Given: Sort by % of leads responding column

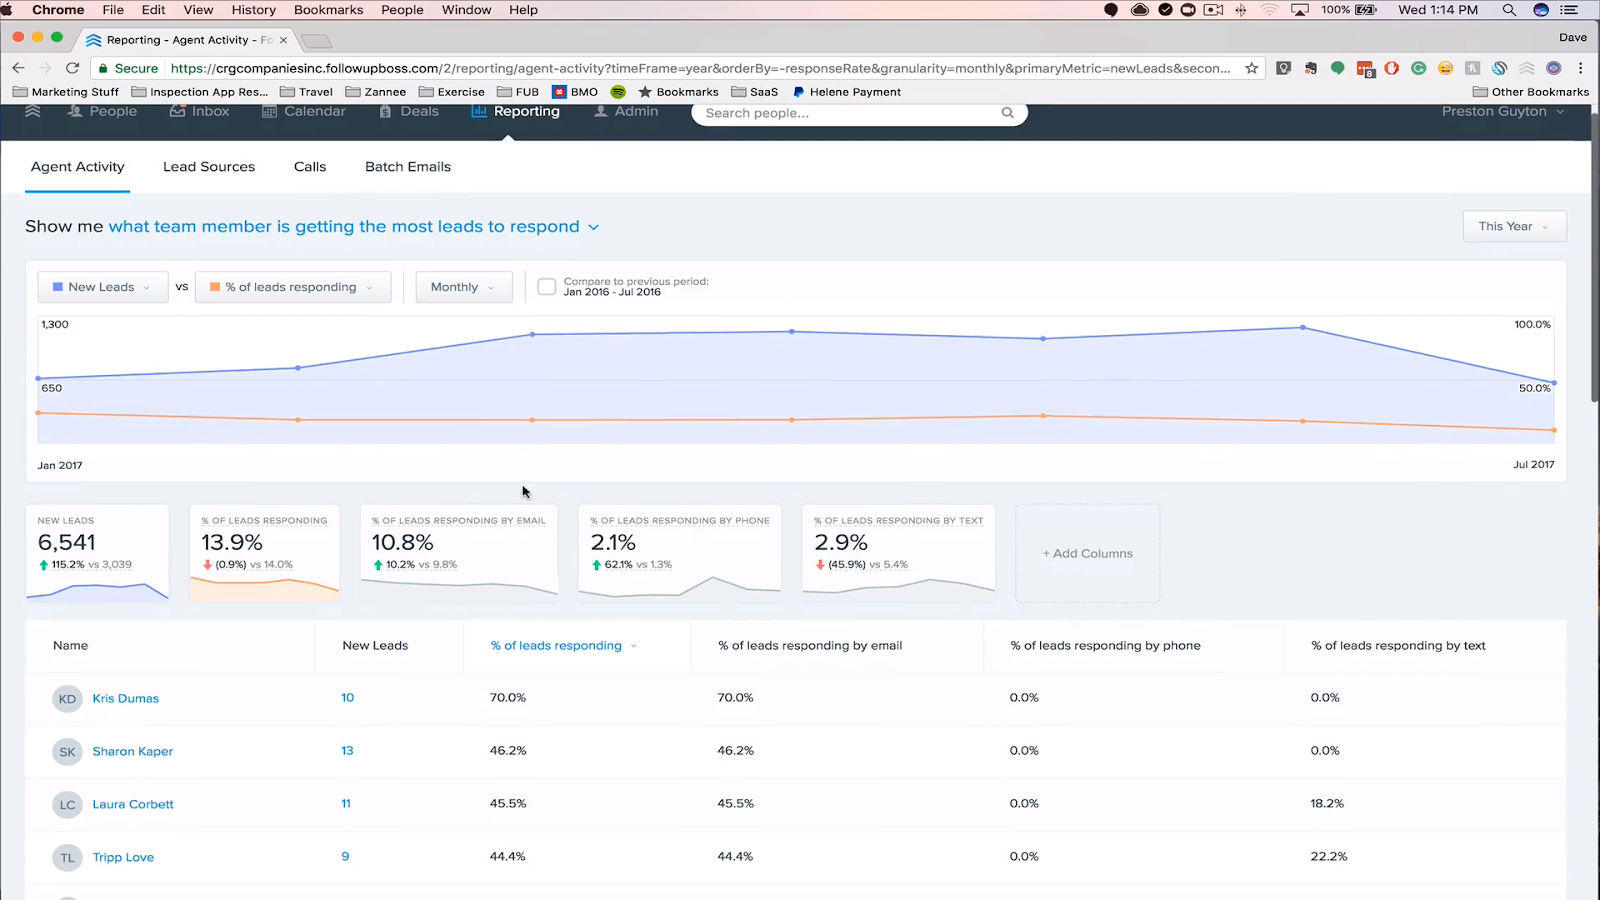Looking at the screenshot, I should tap(556, 646).
